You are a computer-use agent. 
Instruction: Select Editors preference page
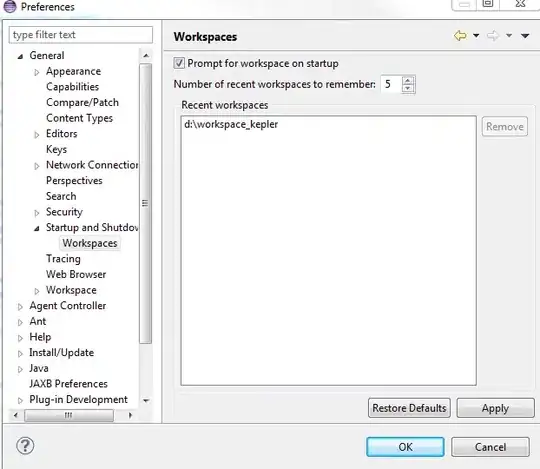point(62,134)
